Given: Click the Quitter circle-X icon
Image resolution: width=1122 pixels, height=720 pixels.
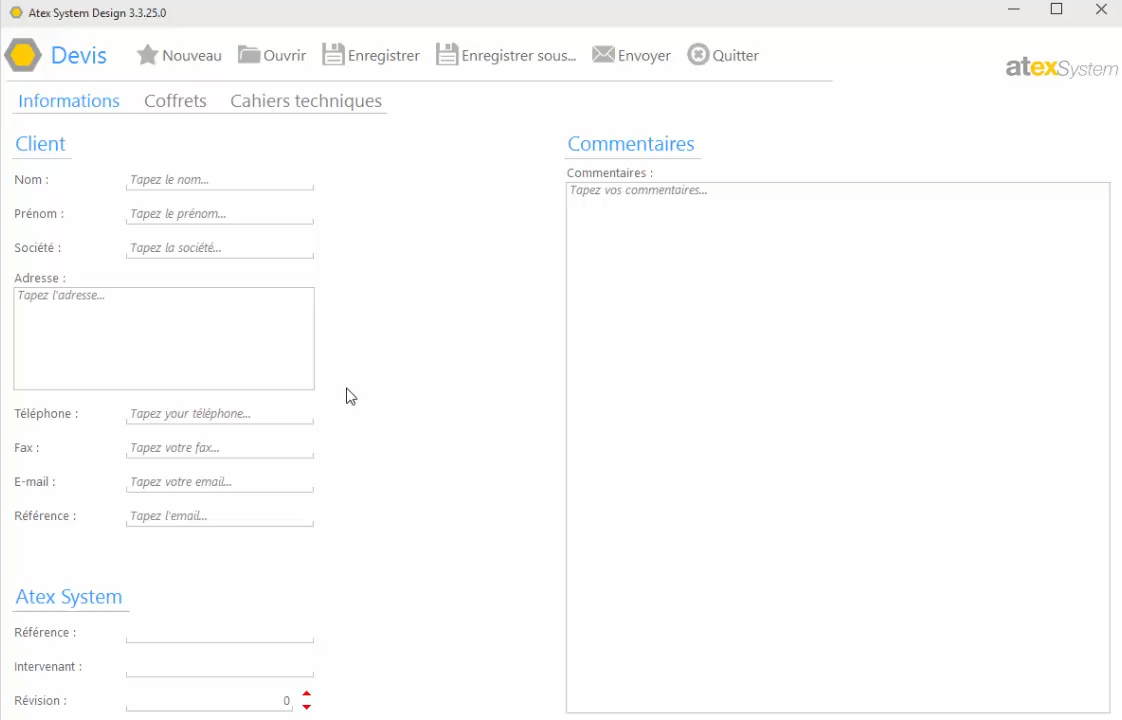Looking at the screenshot, I should (x=698, y=55).
